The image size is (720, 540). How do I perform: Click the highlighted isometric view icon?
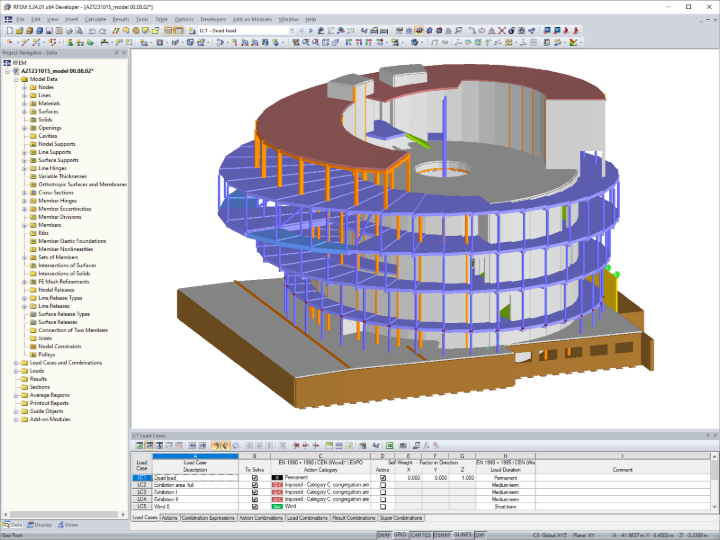(419, 31)
